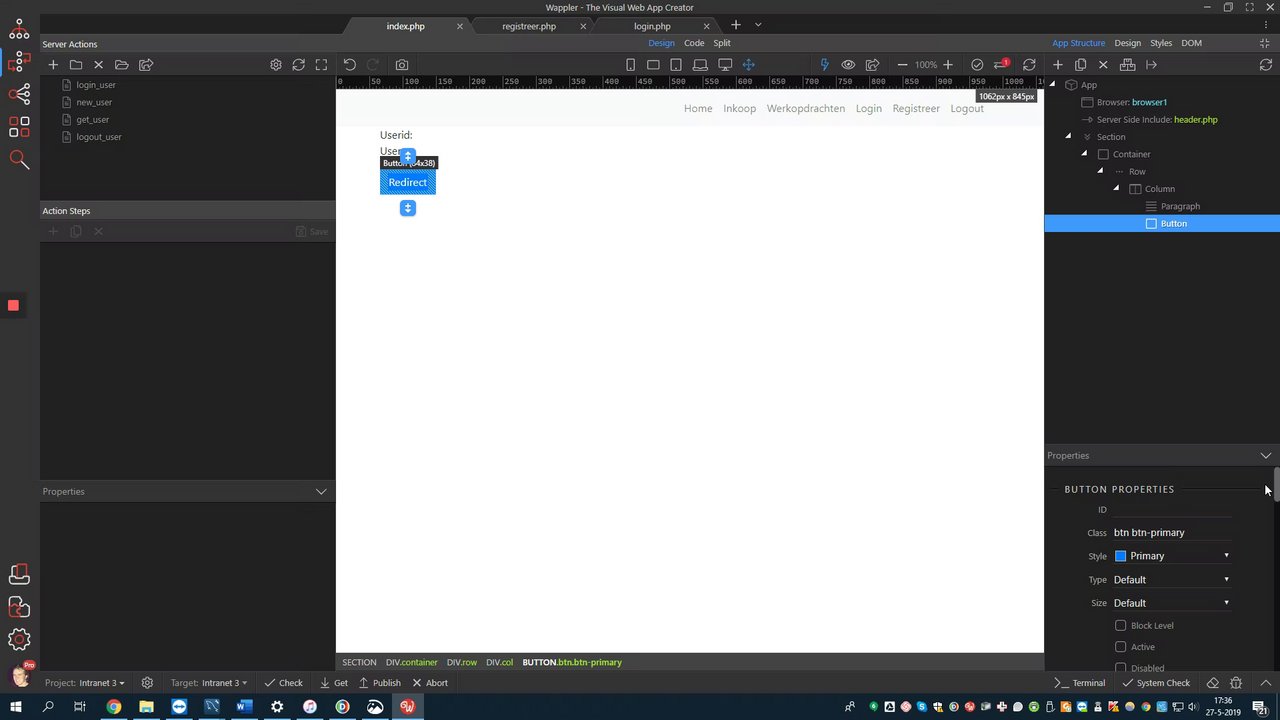Screen dimensions: 1280x720
Task: Add a new server action with the plus icon
Action: pyautogui.click(x=53, y=65)
